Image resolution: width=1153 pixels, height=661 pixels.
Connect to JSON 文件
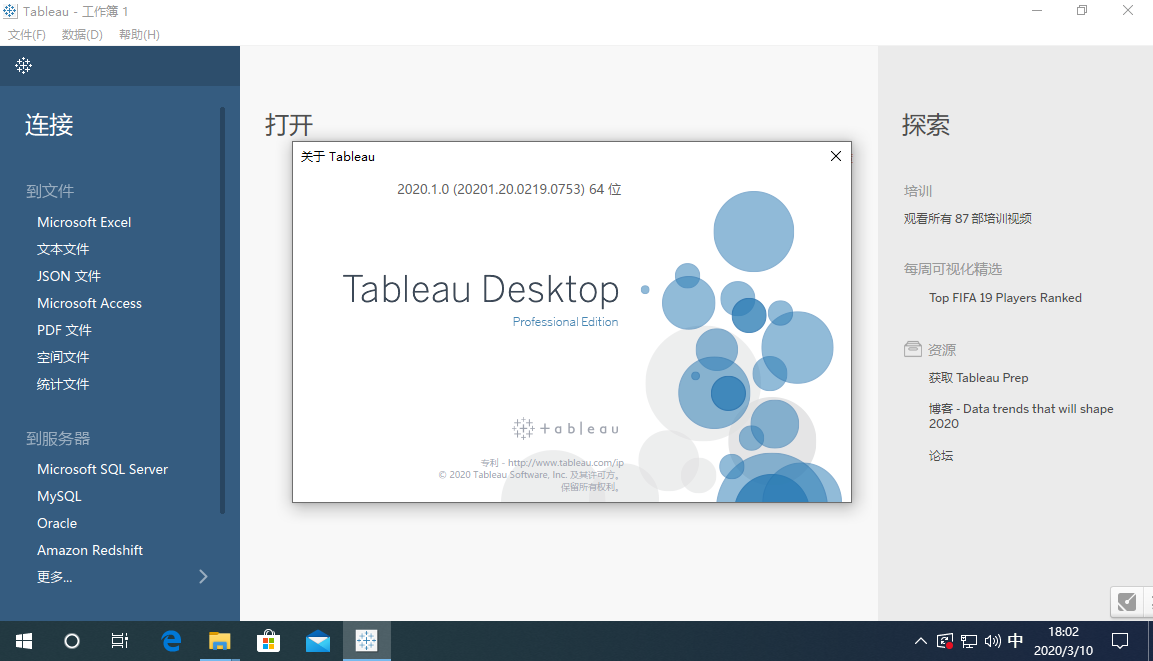69,276
